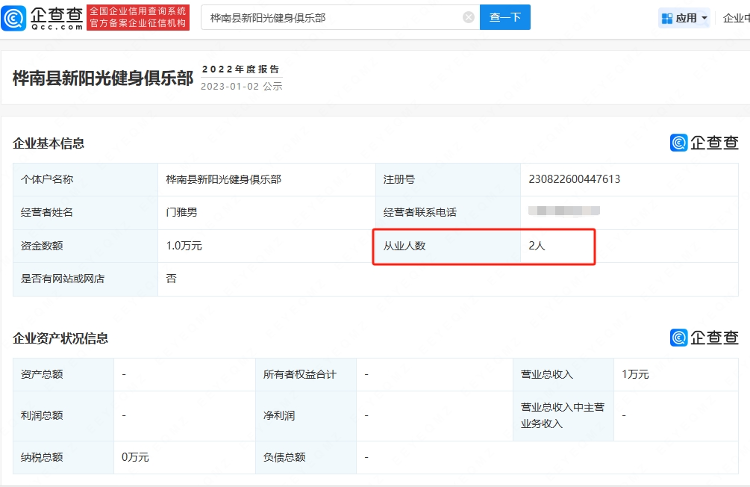The width and height of the screenshot is (750, 487).
Task: Click the registration number 230822600447613
Action: (574, 180)
